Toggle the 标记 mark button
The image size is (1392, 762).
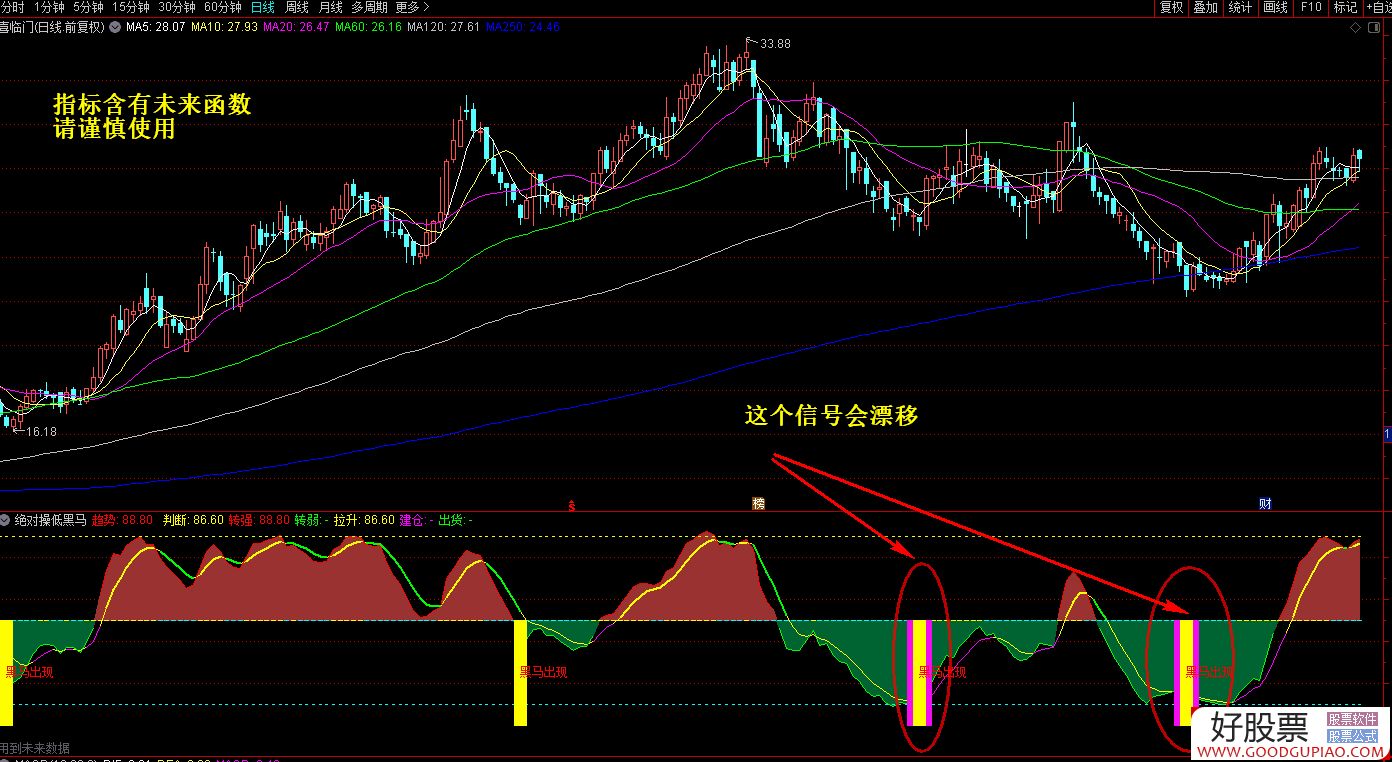click(1345, 7)
